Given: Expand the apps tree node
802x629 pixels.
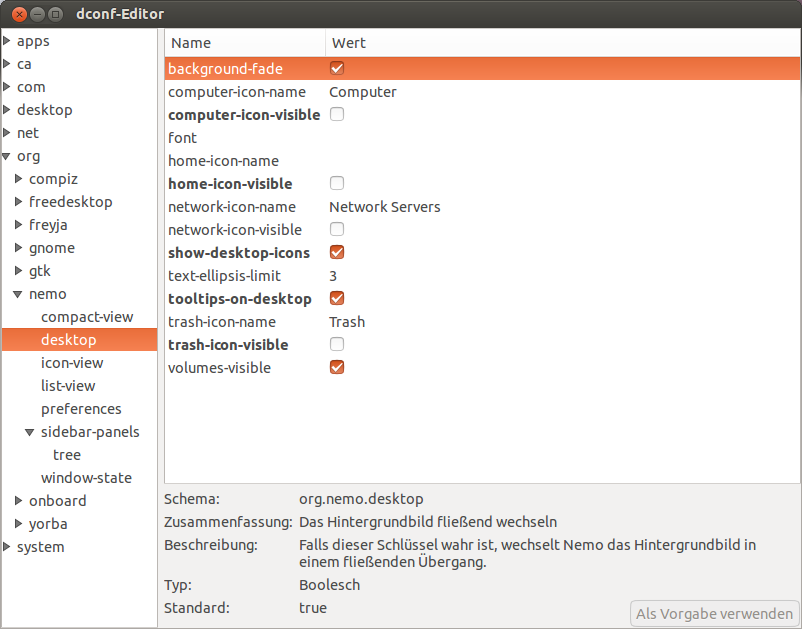Looking at the screenshot, I should coord(7,40).
